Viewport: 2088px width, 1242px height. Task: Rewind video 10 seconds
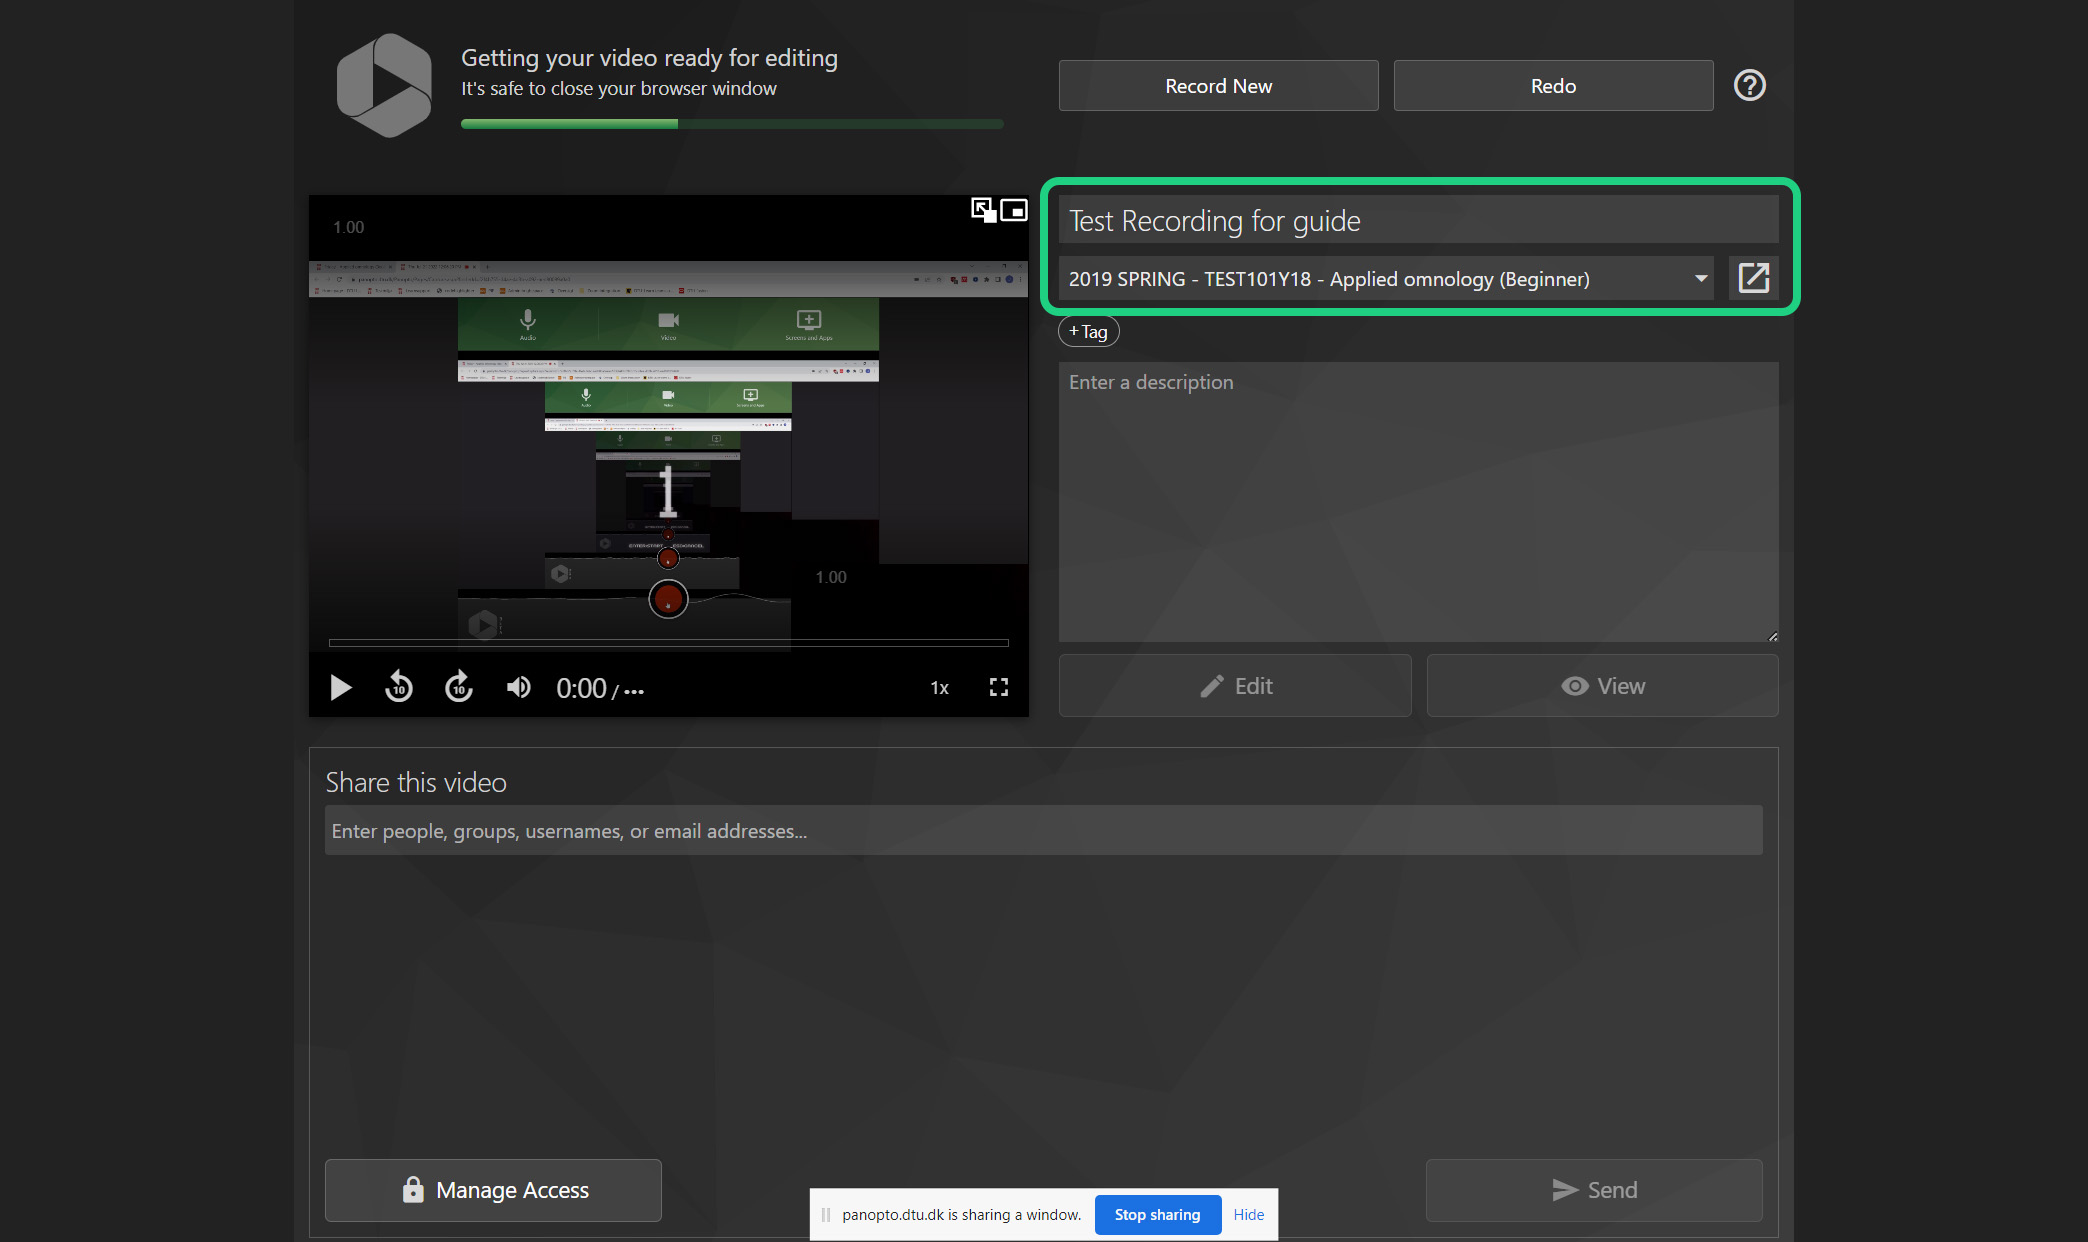[399, 688]
